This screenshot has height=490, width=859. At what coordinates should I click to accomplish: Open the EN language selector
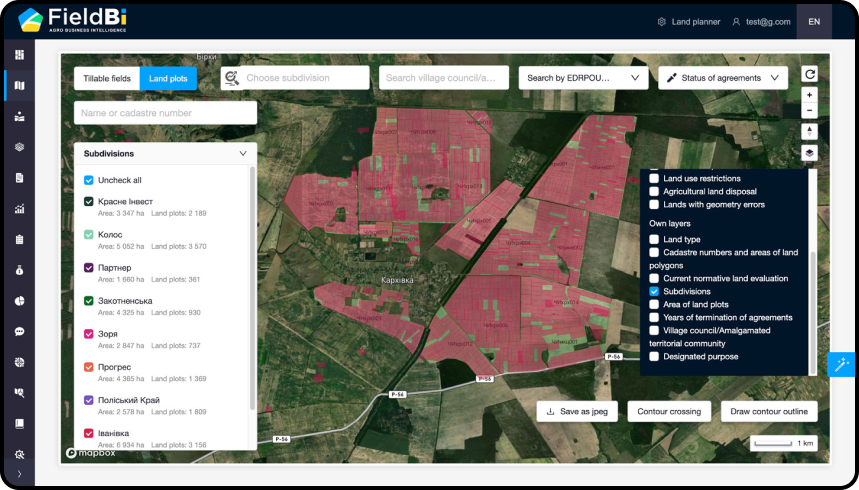coord(814,22)
